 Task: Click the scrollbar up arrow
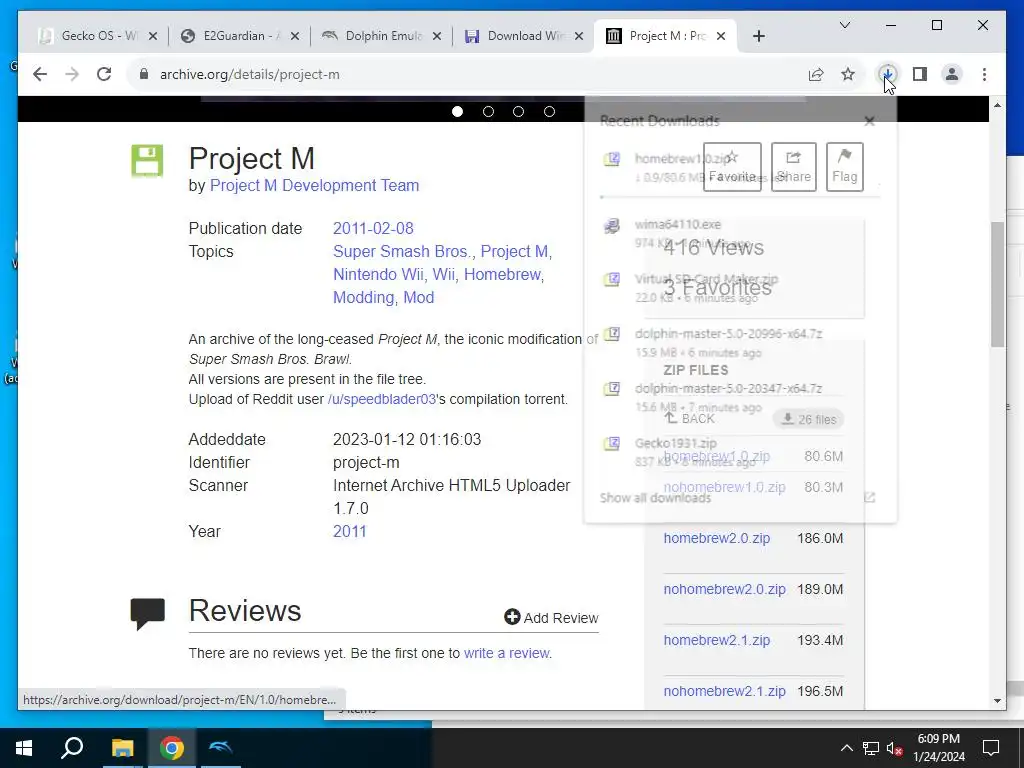pyautogui.click(x=997, y=105)
